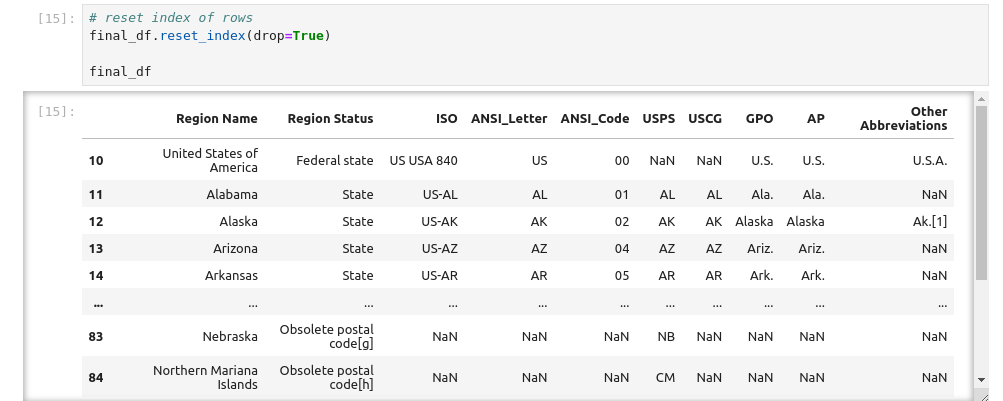
Task: Click the Region Status column header
Action: coord(330,119)
